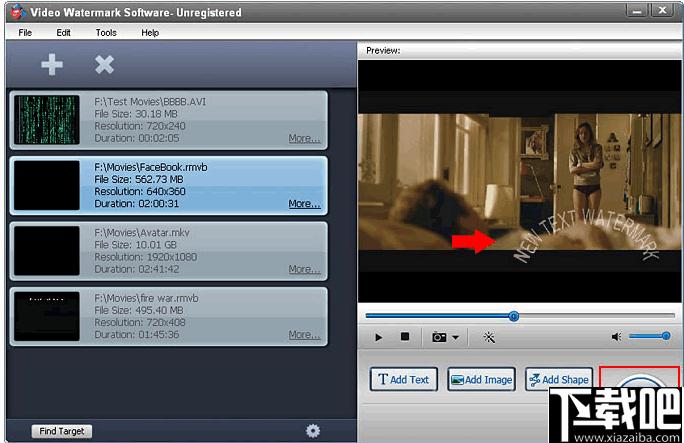Image resolution: width=684 pixels, height=443 pixels.
Task: Click the Add Shape button
Action: click(558, 380)
